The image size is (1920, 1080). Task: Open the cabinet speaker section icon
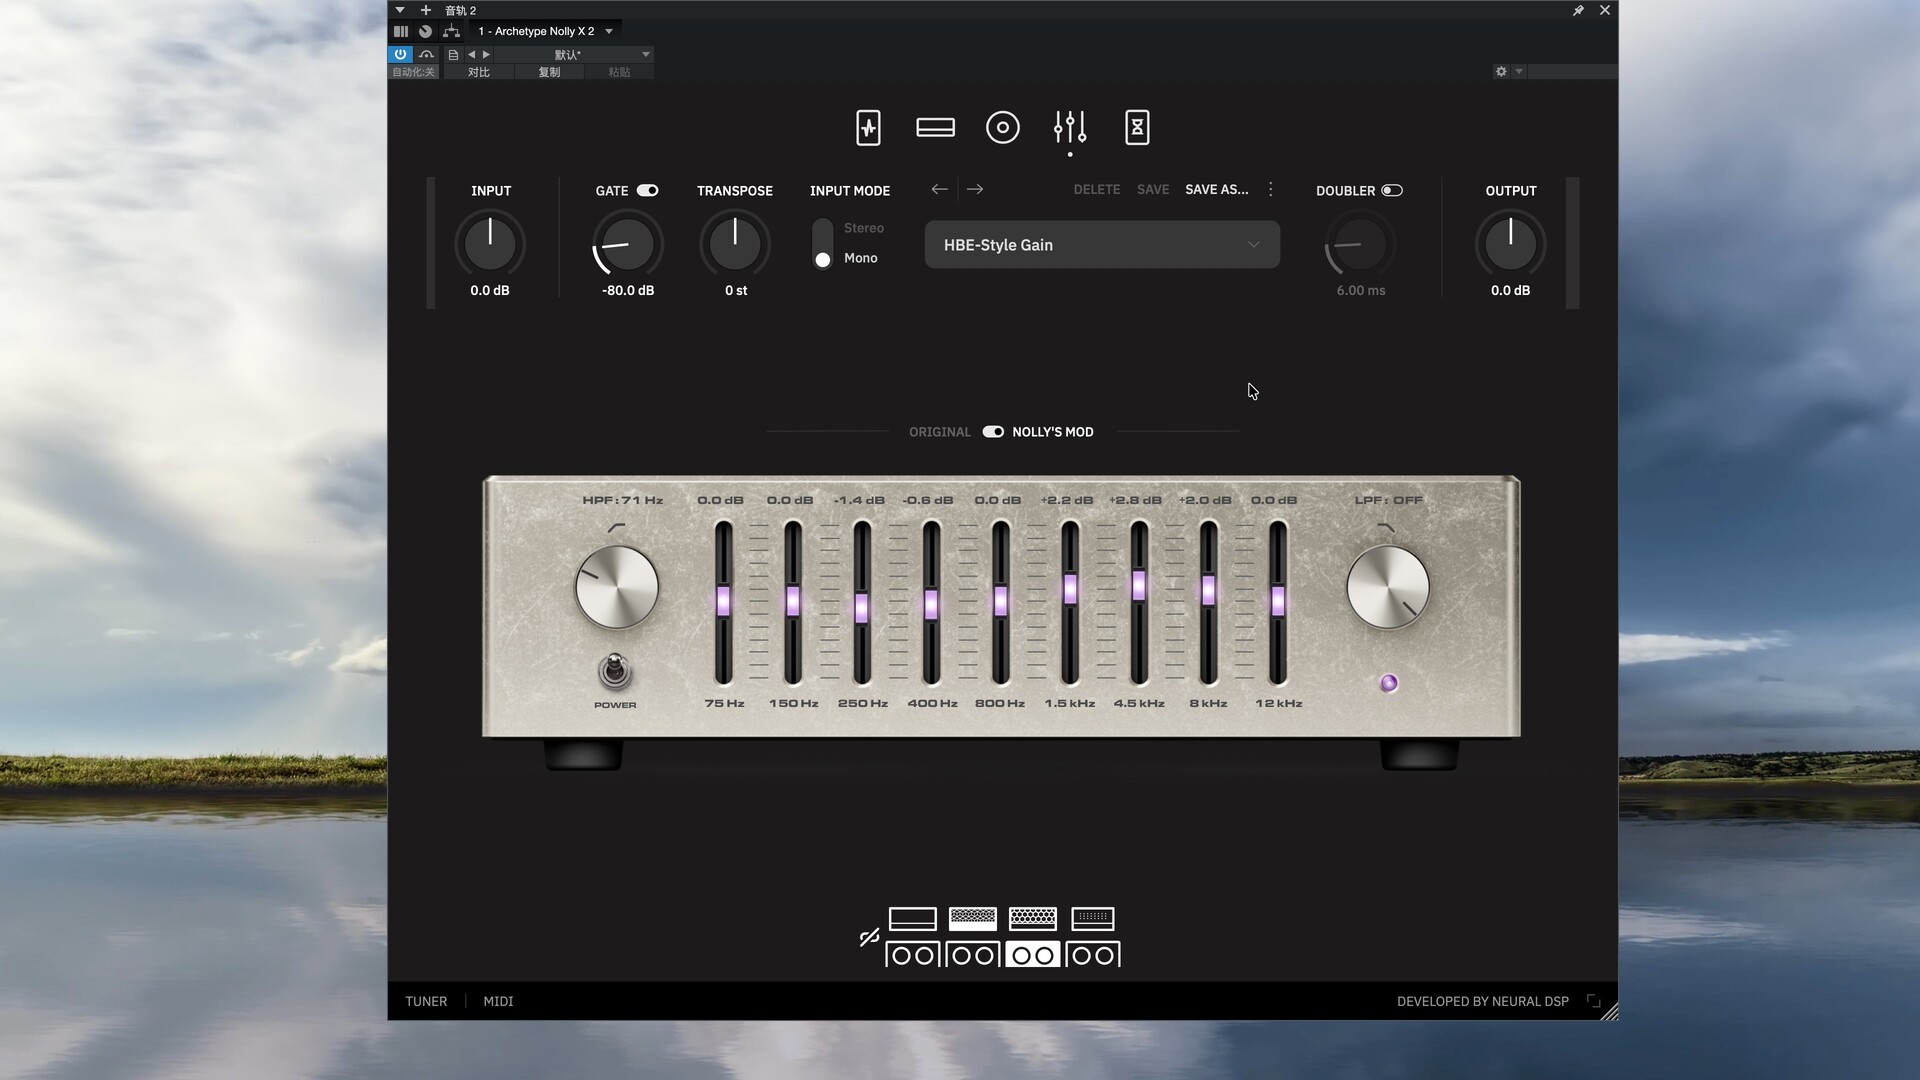point(1002,128)
